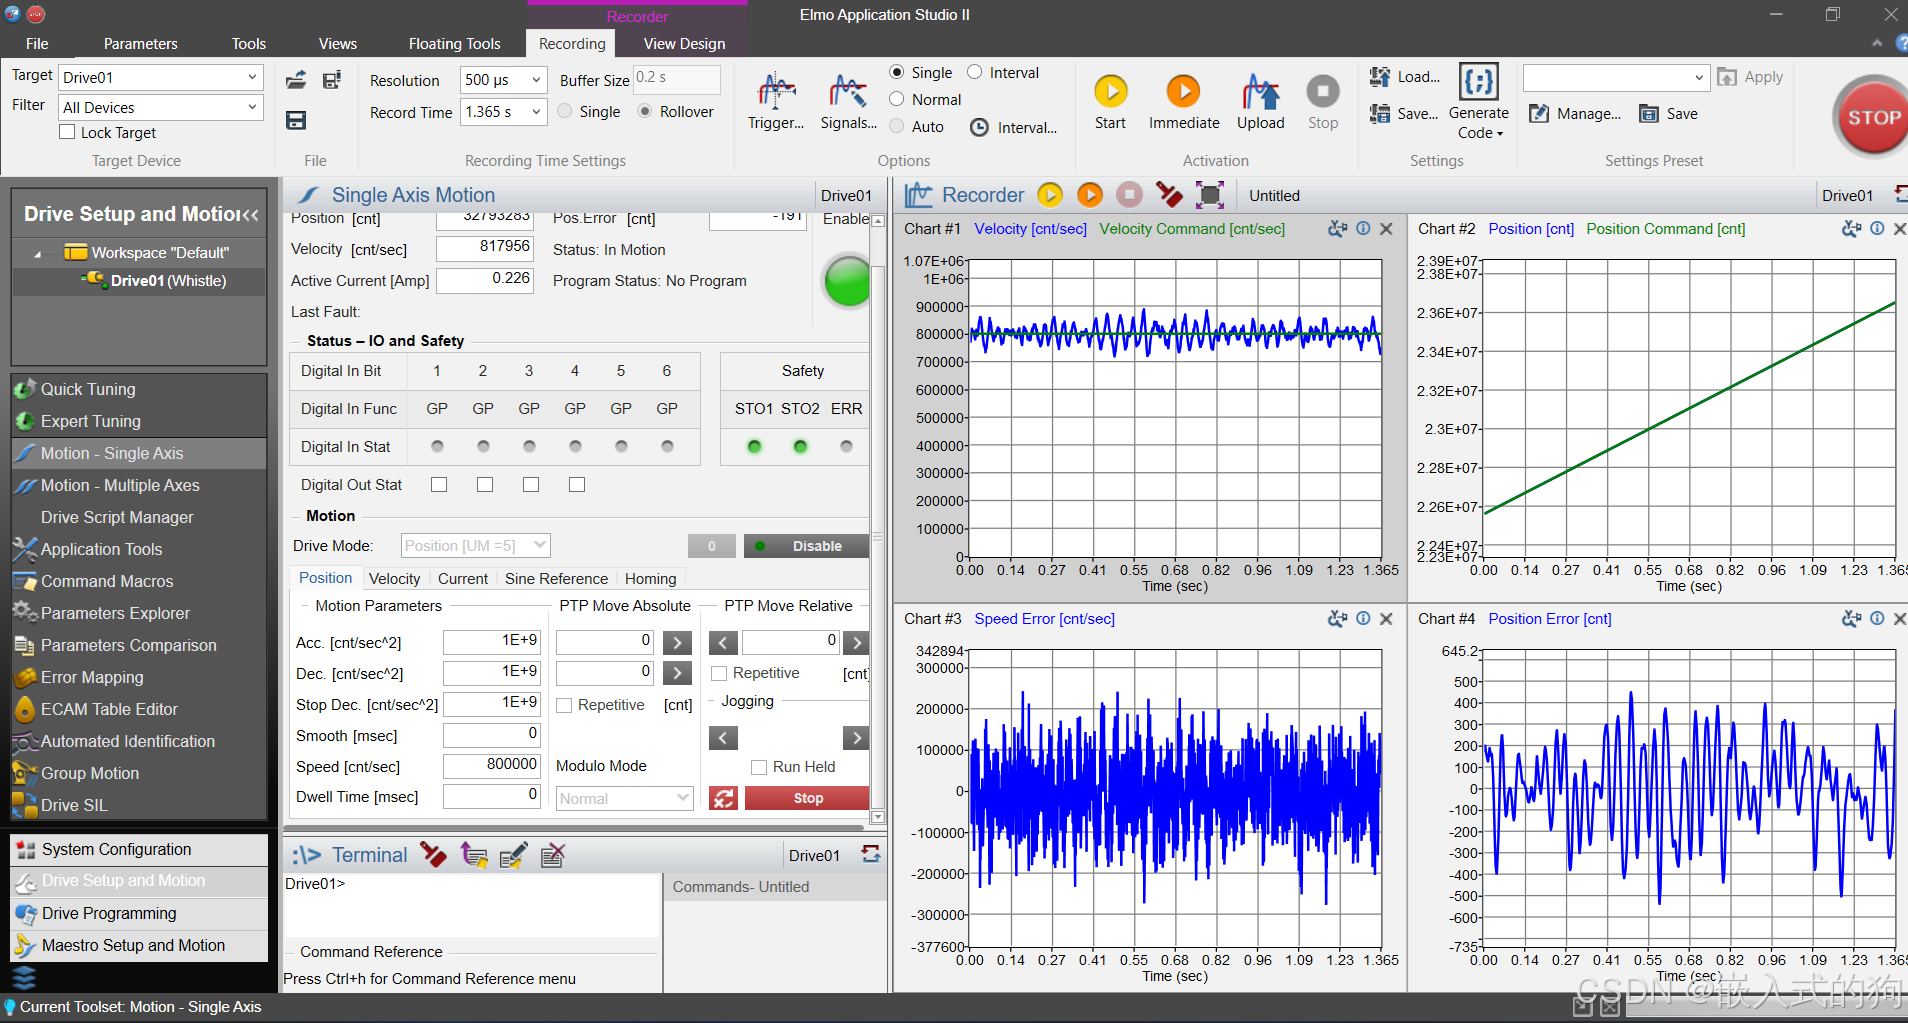Select the Single radio in Options
Image resolution: width=1908 pixels, height=1023 pixels.
coord(897,72)
